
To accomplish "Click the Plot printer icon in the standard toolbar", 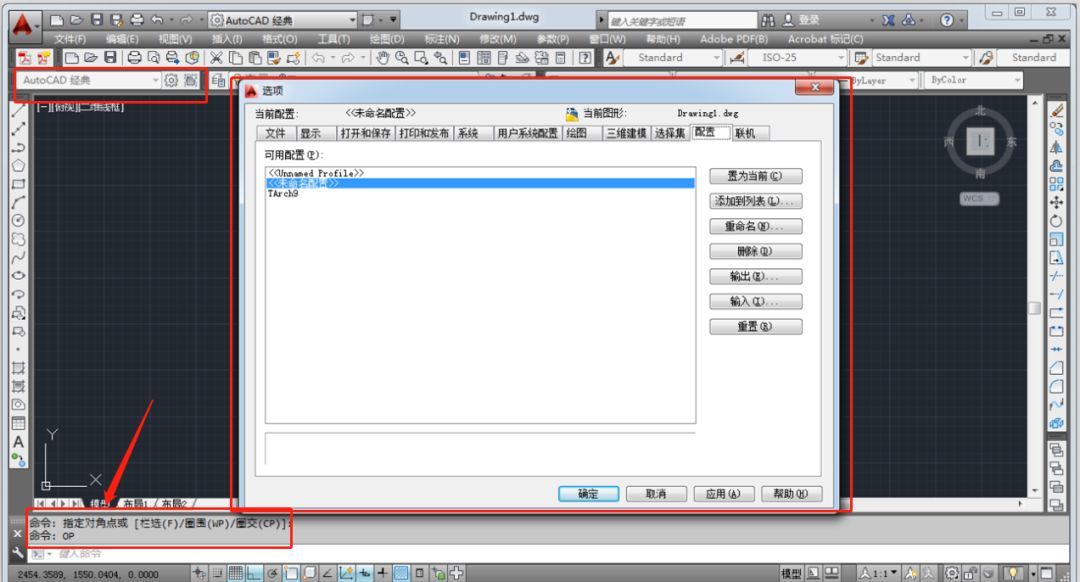I will point(134,58).
